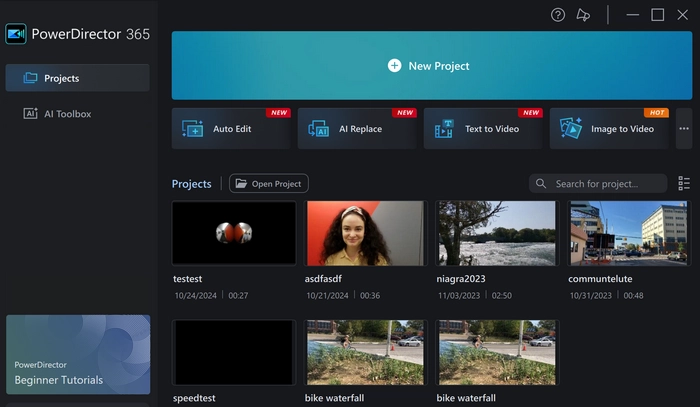Screen dimensions: 700x407
Task: Open the testest project thumbnail
Action: coord(234,233)
